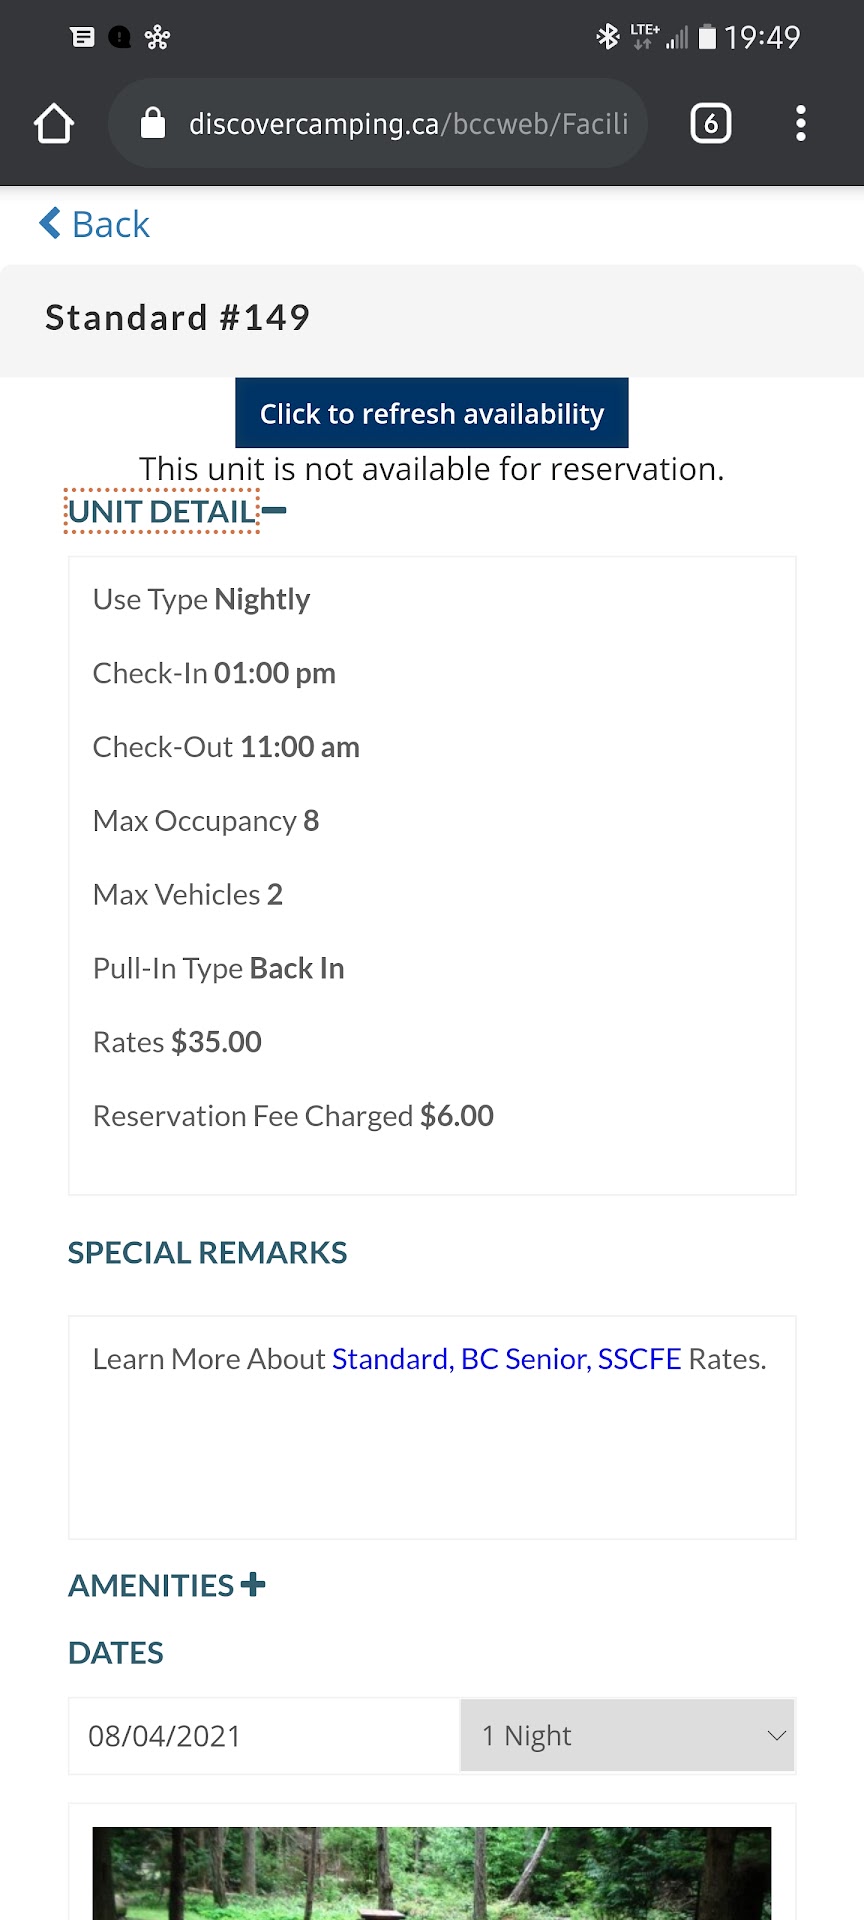
Task: Open the tab switcher showing 6 tabs
Action: click(710, 124)
